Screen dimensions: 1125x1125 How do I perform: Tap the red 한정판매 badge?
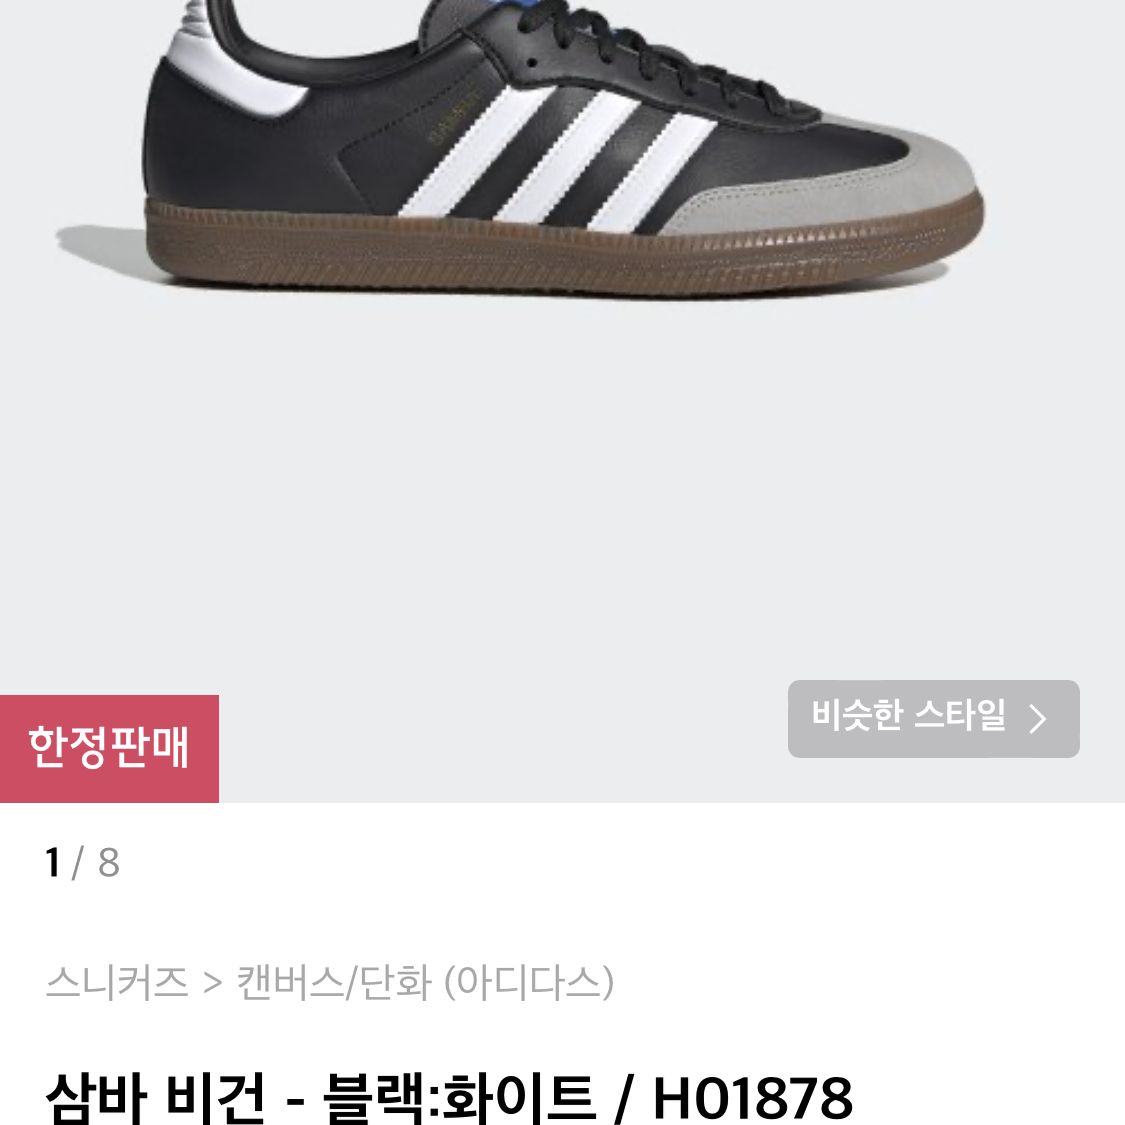coord(109,748)
